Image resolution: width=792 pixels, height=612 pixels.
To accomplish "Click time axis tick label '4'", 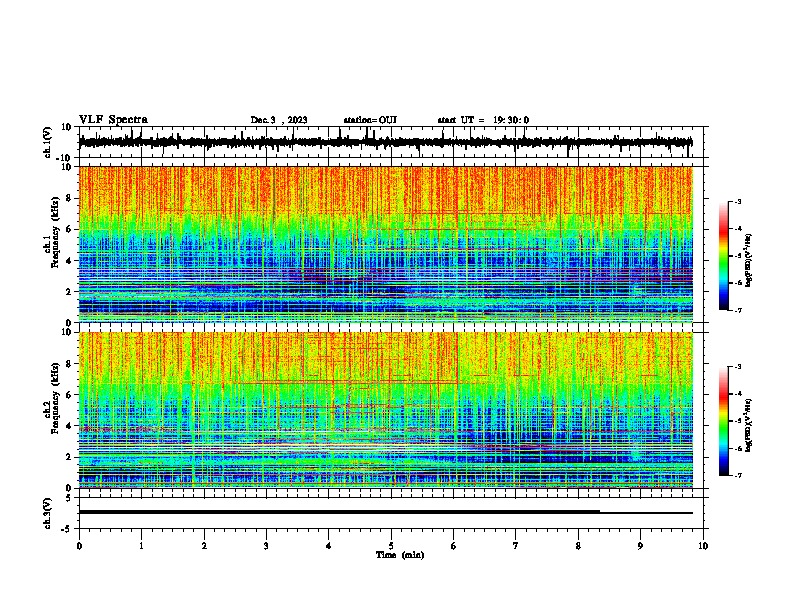I will click(x=329, y=546).
